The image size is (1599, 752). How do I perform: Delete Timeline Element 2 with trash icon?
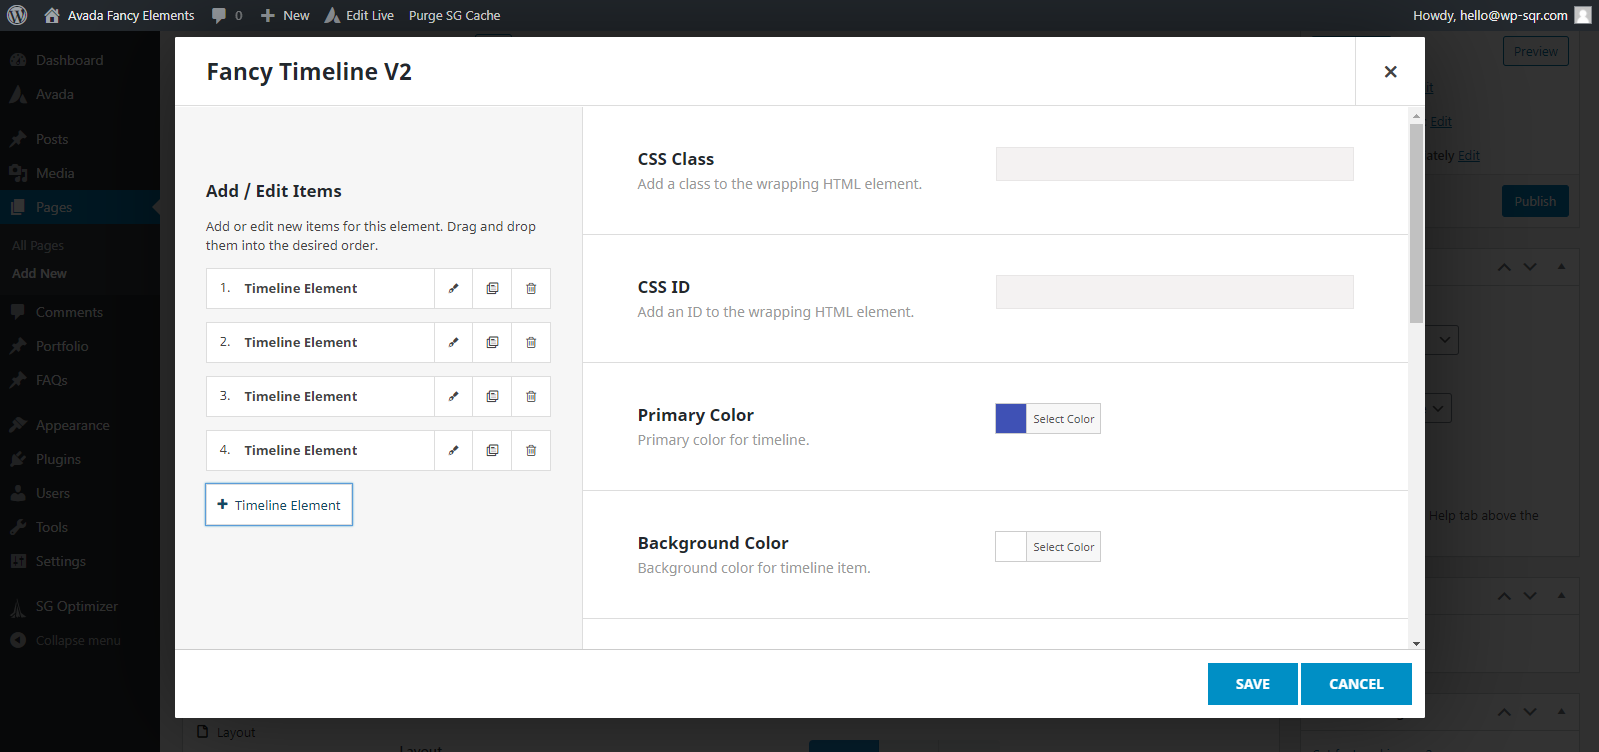[531, 342]
